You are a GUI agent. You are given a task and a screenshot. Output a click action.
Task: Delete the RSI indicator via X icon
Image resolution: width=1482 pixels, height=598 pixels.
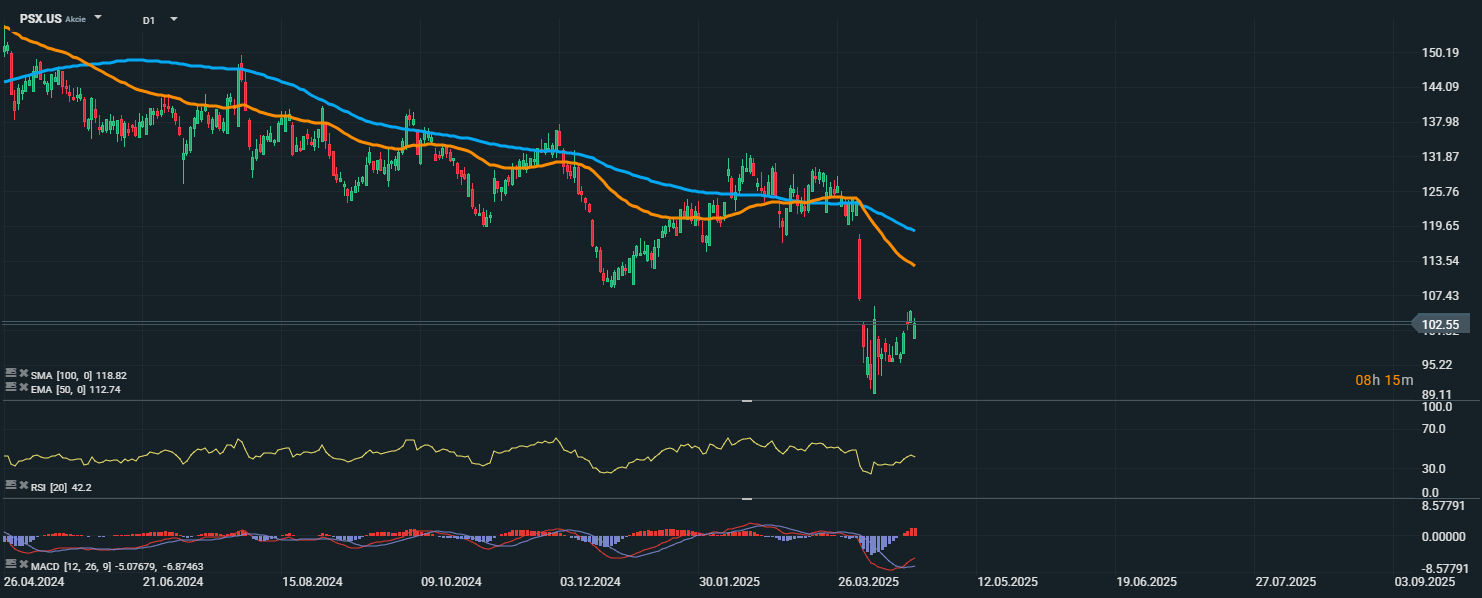pyautogui.click(x=23, y=485)
